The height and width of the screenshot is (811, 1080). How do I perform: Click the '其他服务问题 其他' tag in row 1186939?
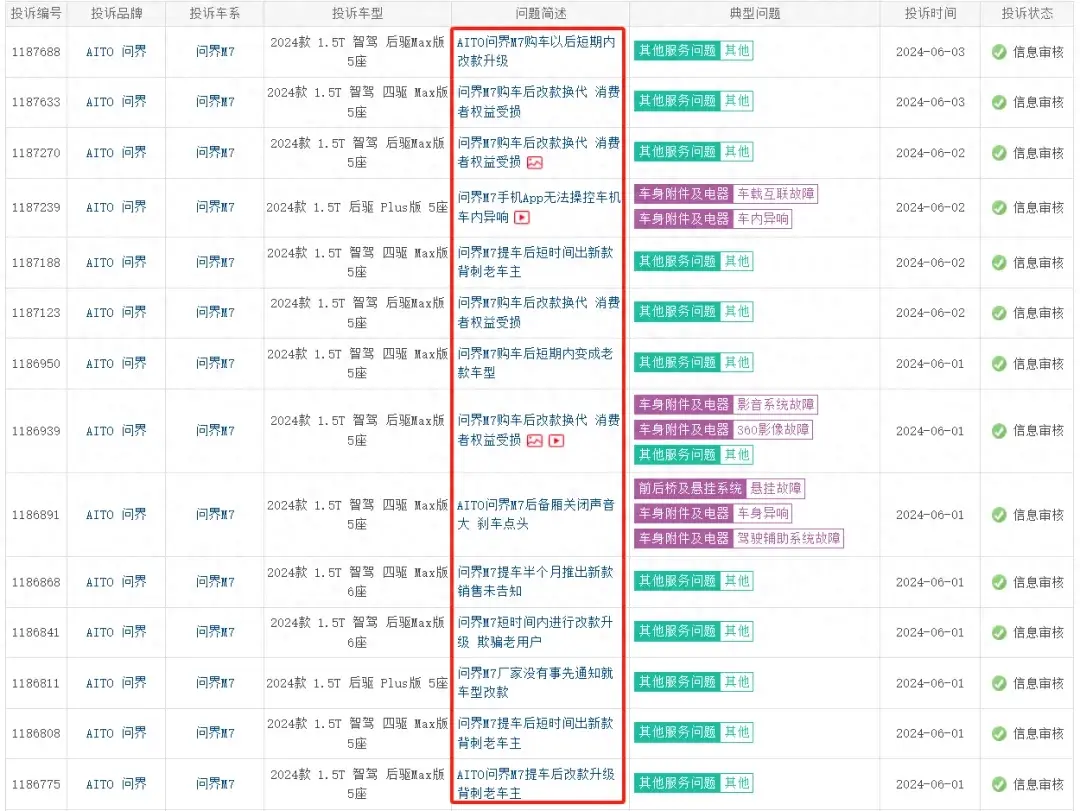click(693, 455)
